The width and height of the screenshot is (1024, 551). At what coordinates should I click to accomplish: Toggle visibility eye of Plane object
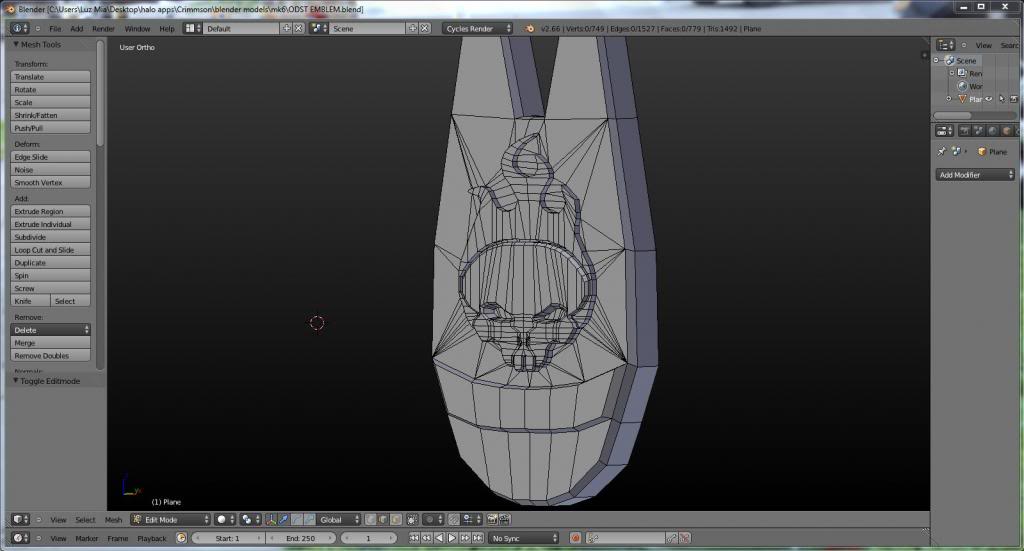tap(989, 99)
